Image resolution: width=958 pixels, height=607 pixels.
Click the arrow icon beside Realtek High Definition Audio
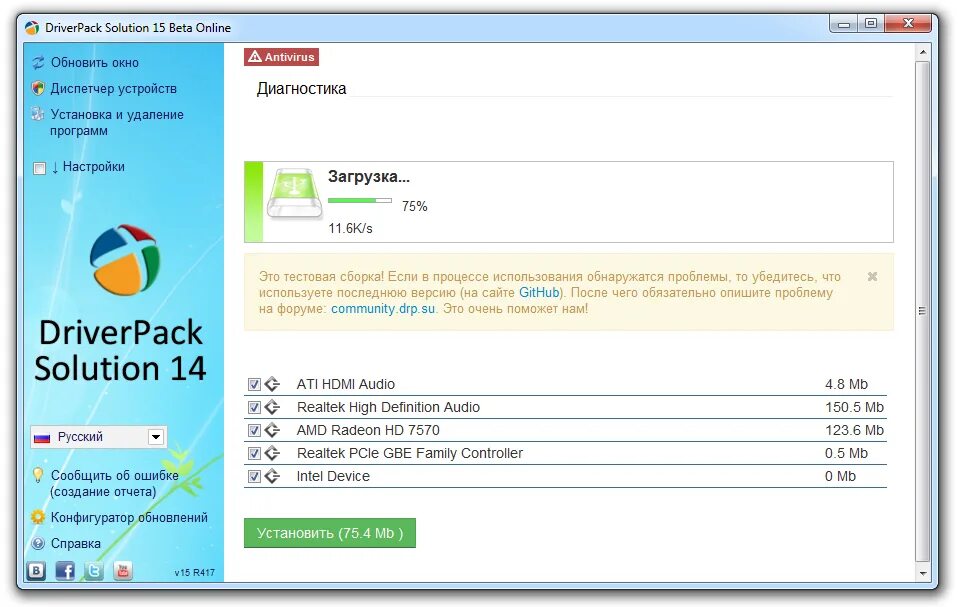point(272,407)
